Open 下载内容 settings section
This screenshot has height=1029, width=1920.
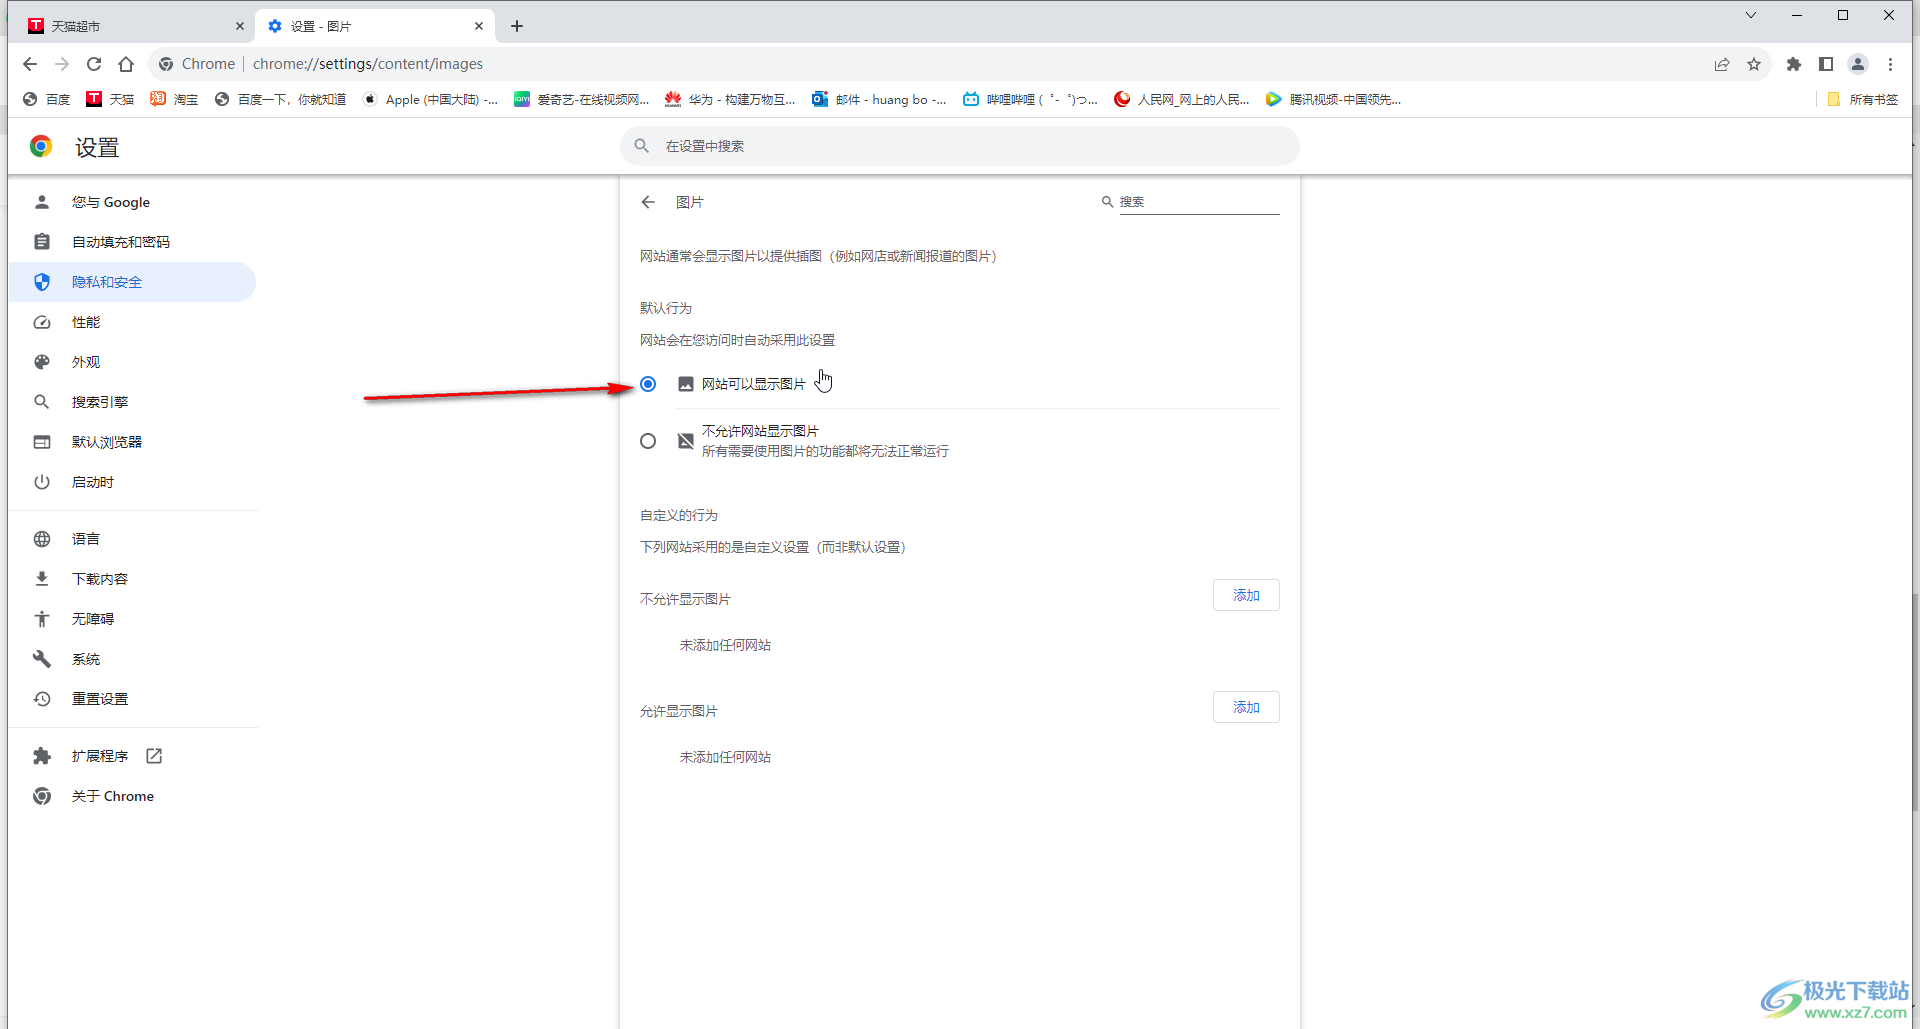(x=132, y=579)
